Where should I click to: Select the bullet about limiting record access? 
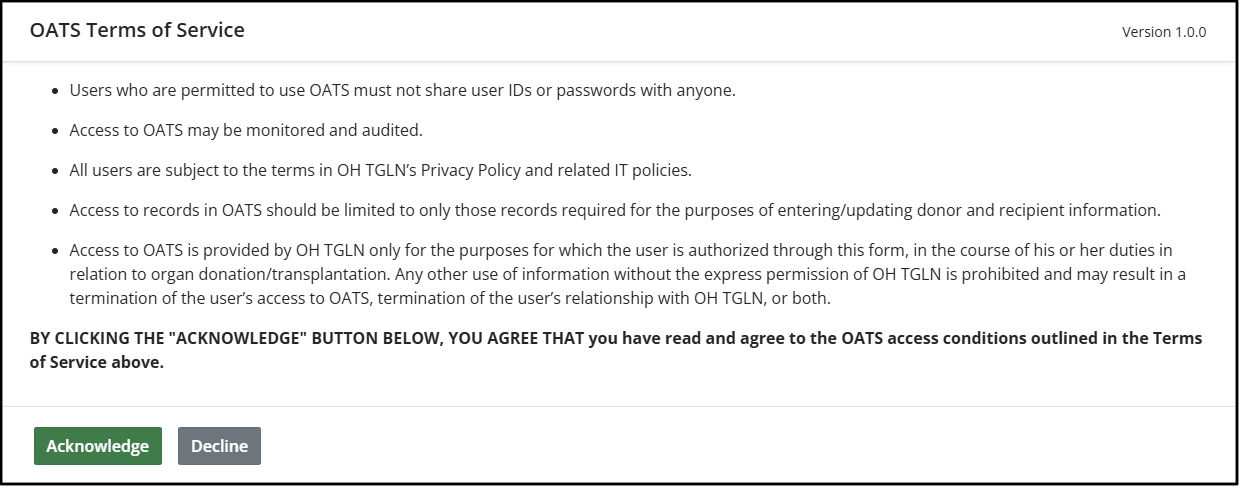[614, 210]
